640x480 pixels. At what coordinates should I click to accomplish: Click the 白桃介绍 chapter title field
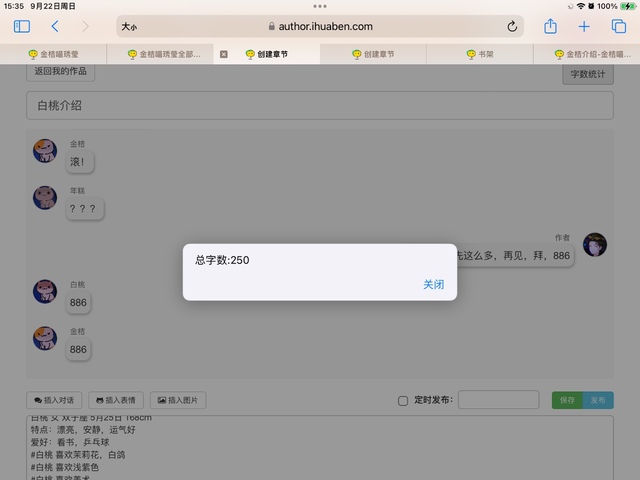pyautogui.click(x=320, y=106)
